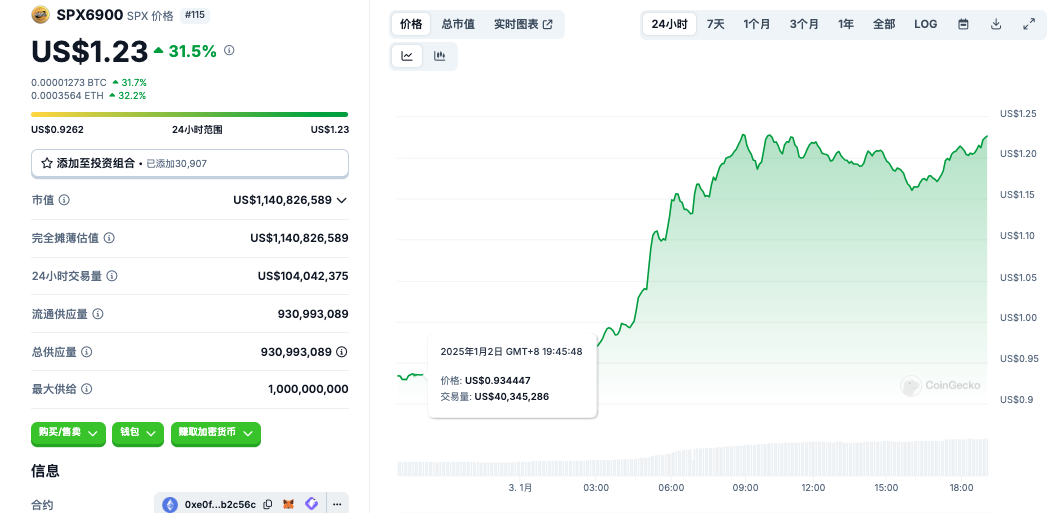Select the 3个月 time range
Screen dimensions: 1052x513
(x=804, y=24)
